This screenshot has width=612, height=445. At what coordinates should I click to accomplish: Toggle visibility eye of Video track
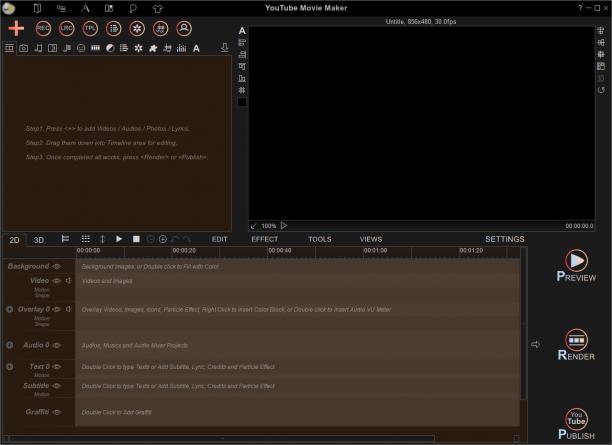point(57,281)
